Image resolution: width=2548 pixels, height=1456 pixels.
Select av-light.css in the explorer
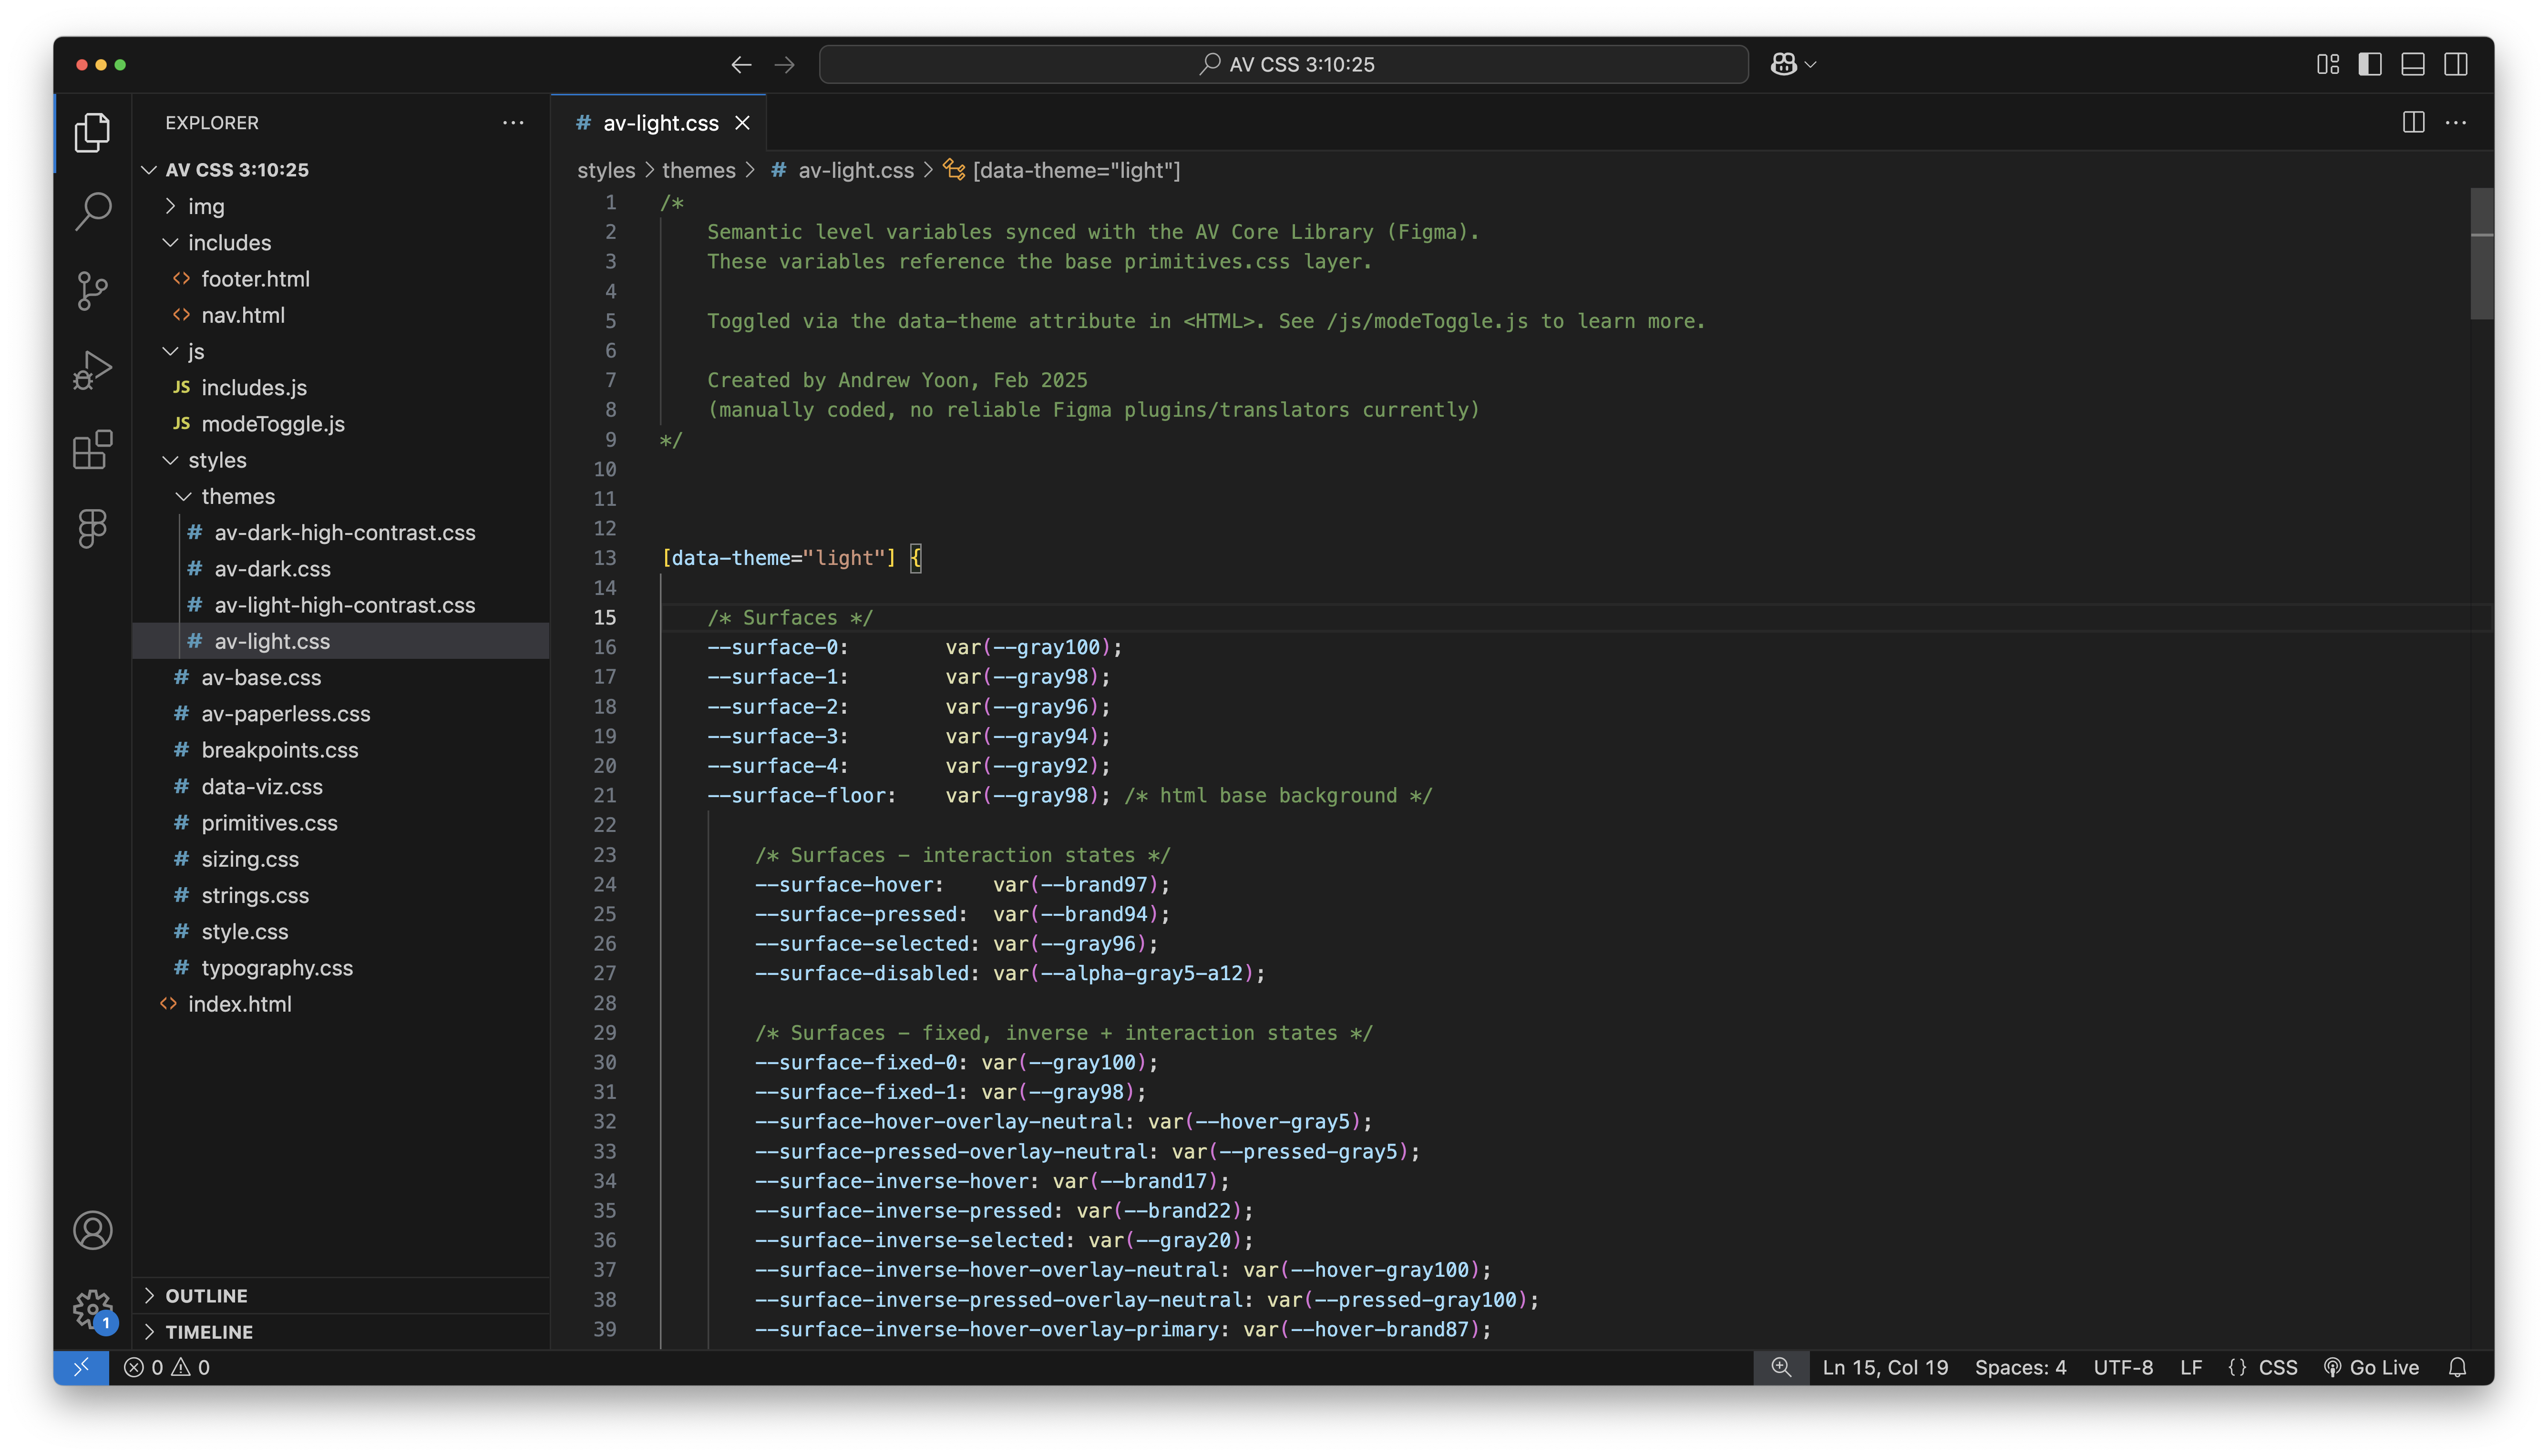click(x=340, y=641)
